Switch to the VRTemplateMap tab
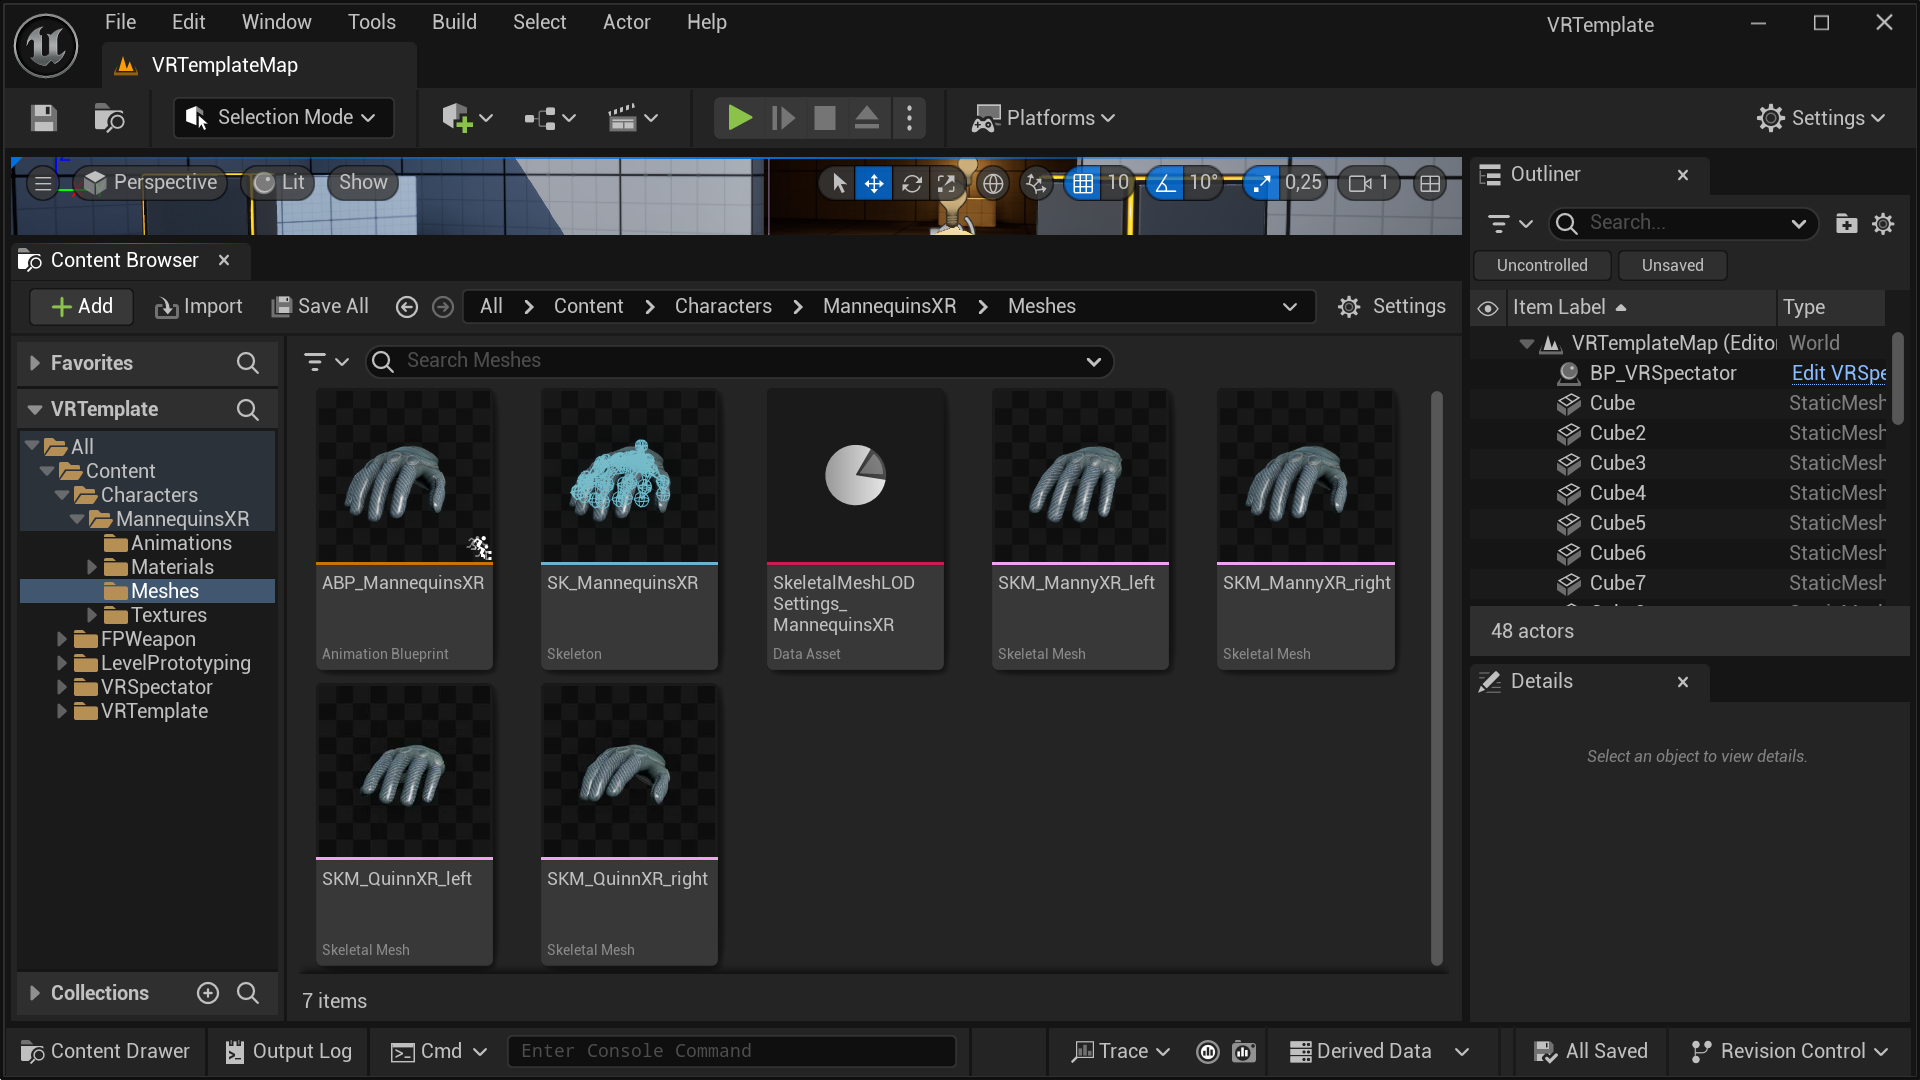Screen dimensions: 1920x1080 pos(224,64)
